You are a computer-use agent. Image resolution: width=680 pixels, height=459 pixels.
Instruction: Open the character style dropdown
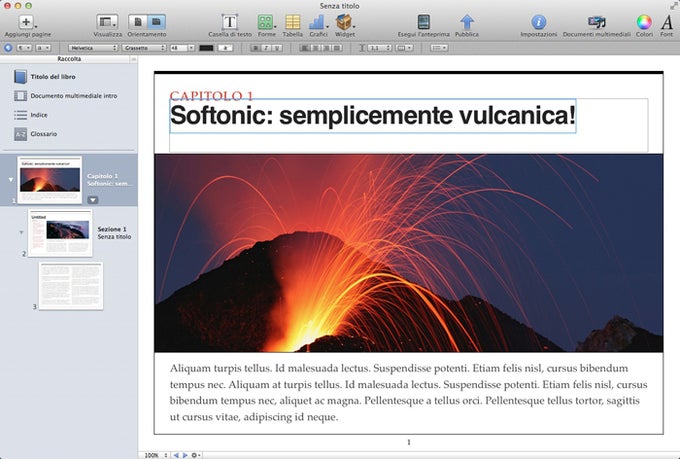click(43, 48)
